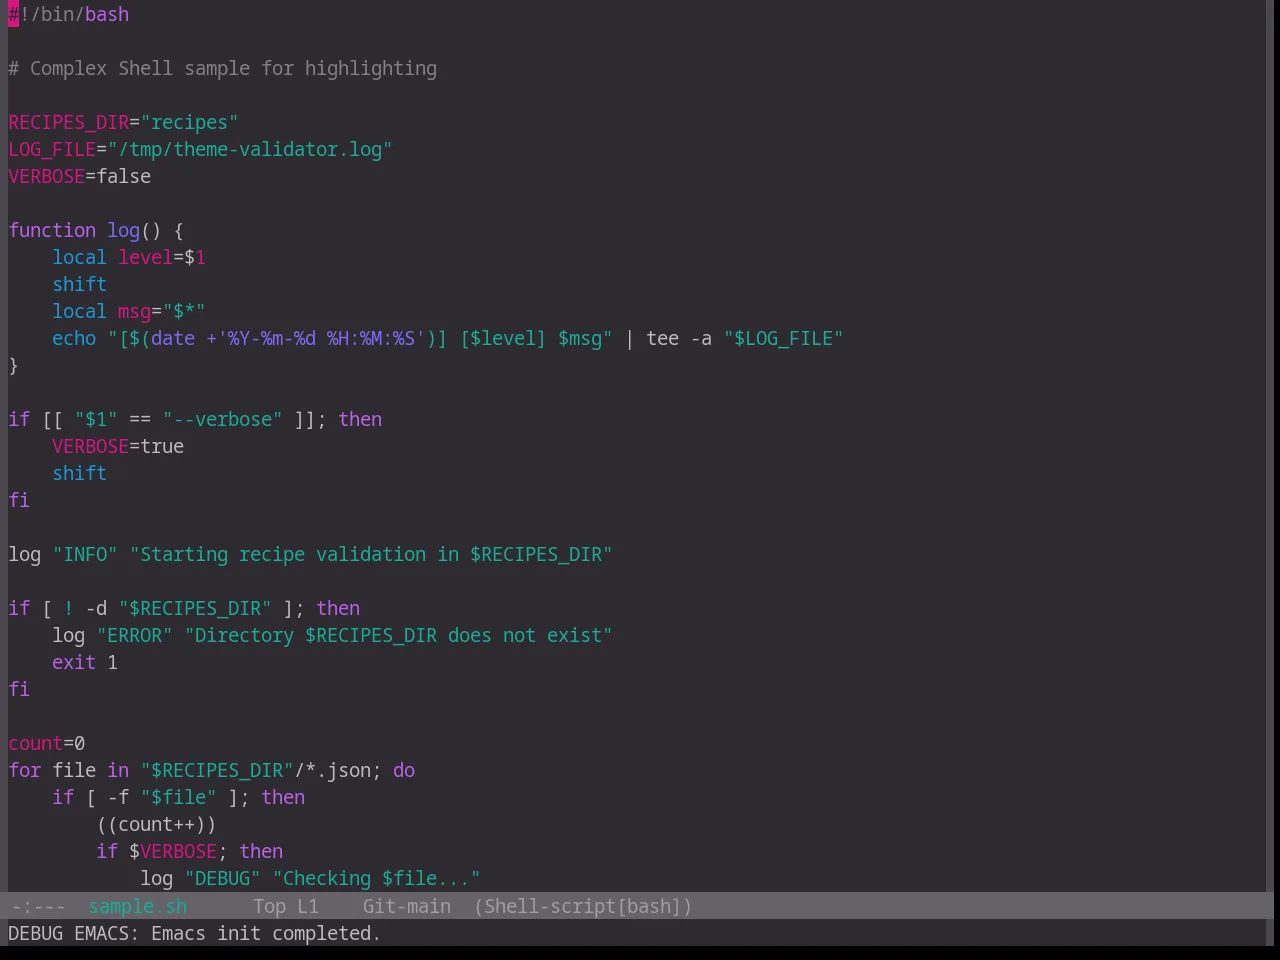Click the echo area message 'Emacs init completed.'

pos(266,934)
